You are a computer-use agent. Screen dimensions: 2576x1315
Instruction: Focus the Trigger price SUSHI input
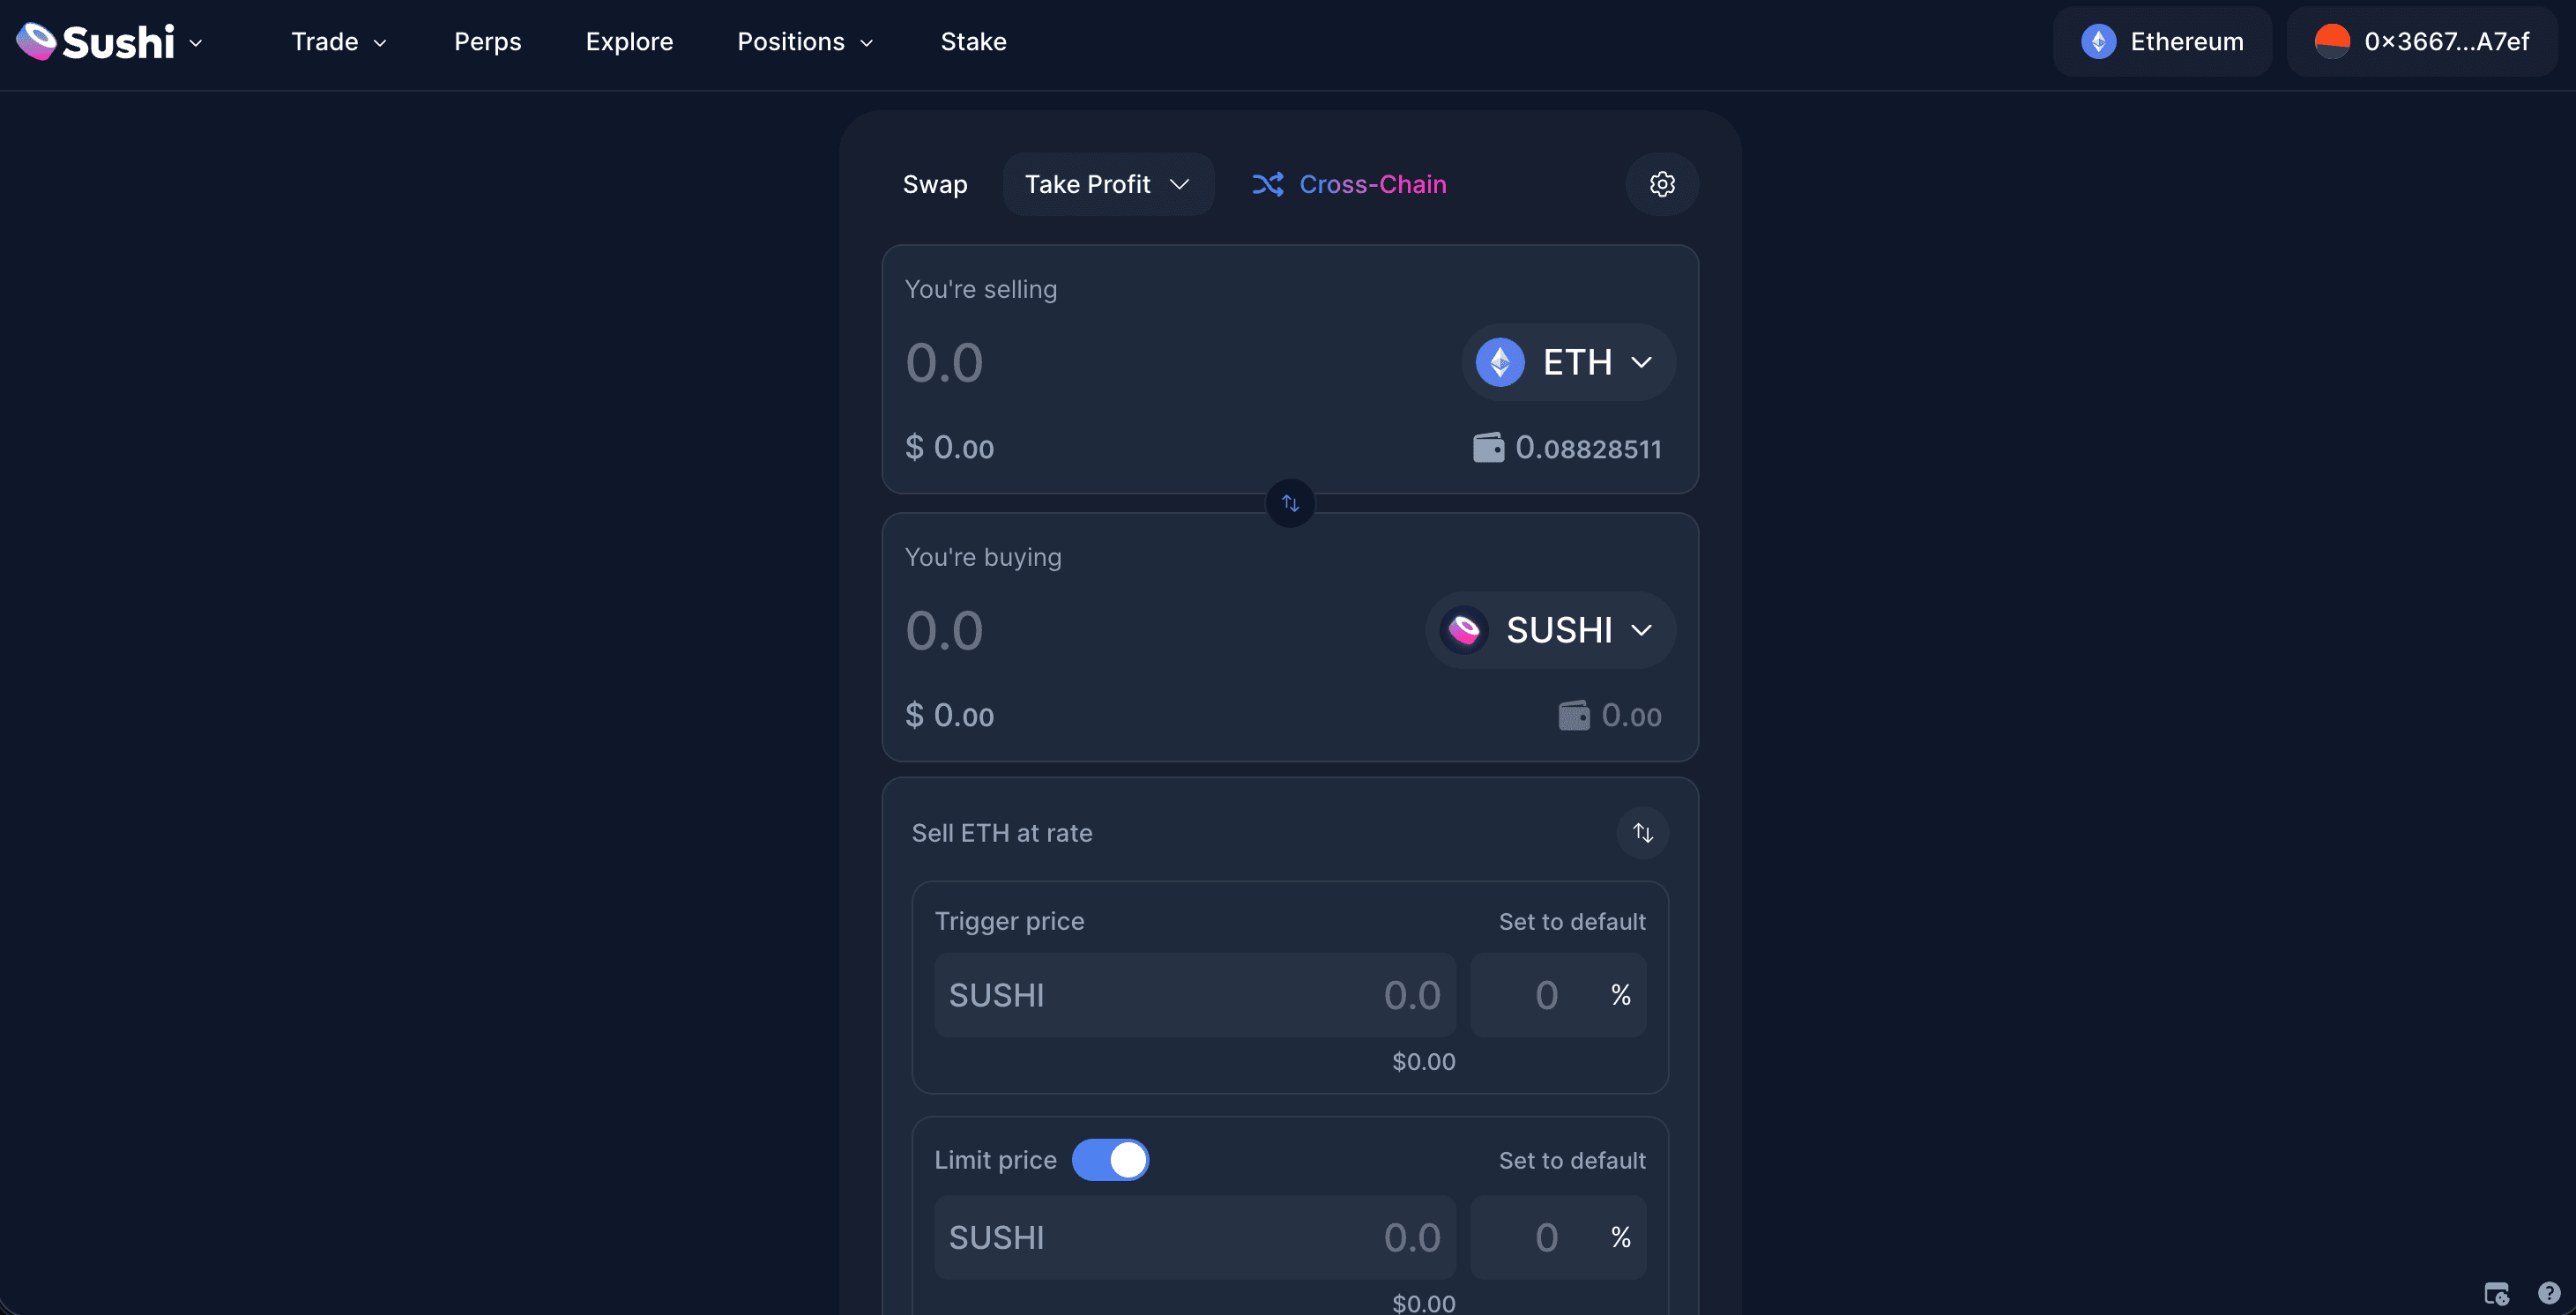coord(1195,995)
